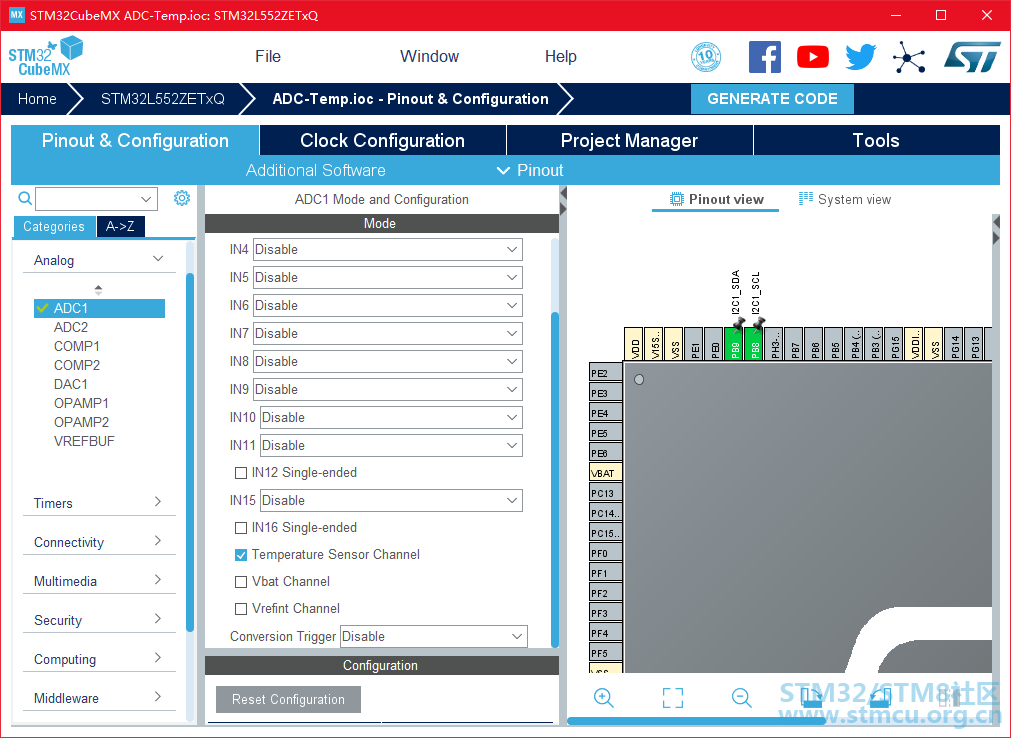Open the IN4 dropdown
Image resolution: width=1011 pixels, height=738 pixels.
[x=388, y=249]
